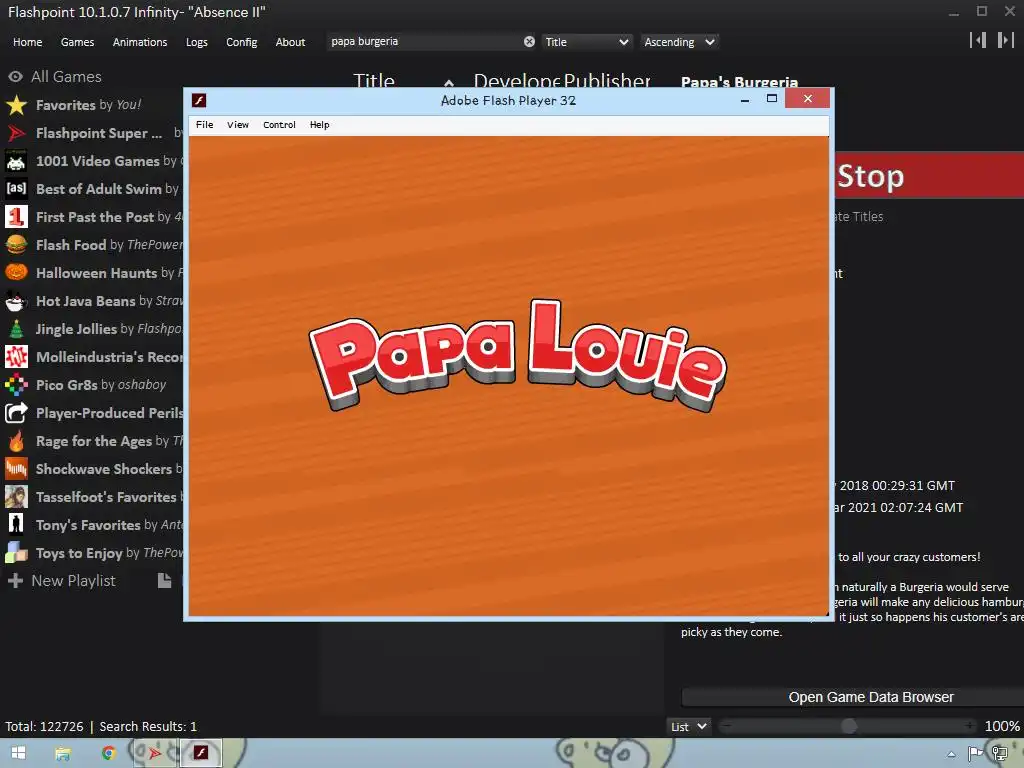Click the Papa Louie logo in Flash Player
Viewport: 1024px width, 768px height.
click(x=517, y=355)
